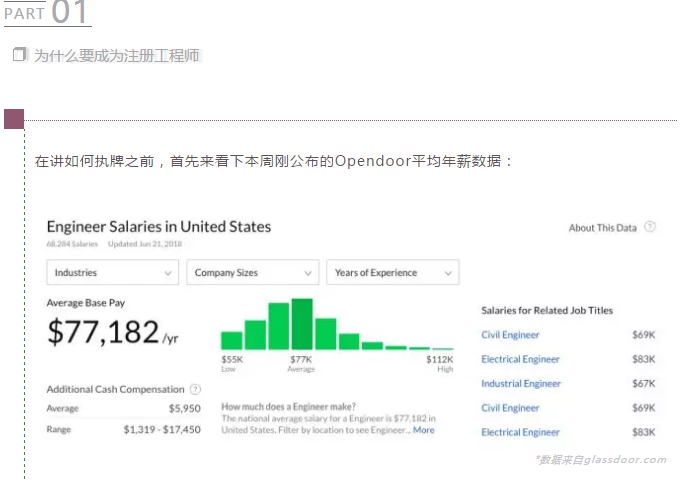
Task: Open the Years of Experience filter
Action: click(x=392, y=272)
